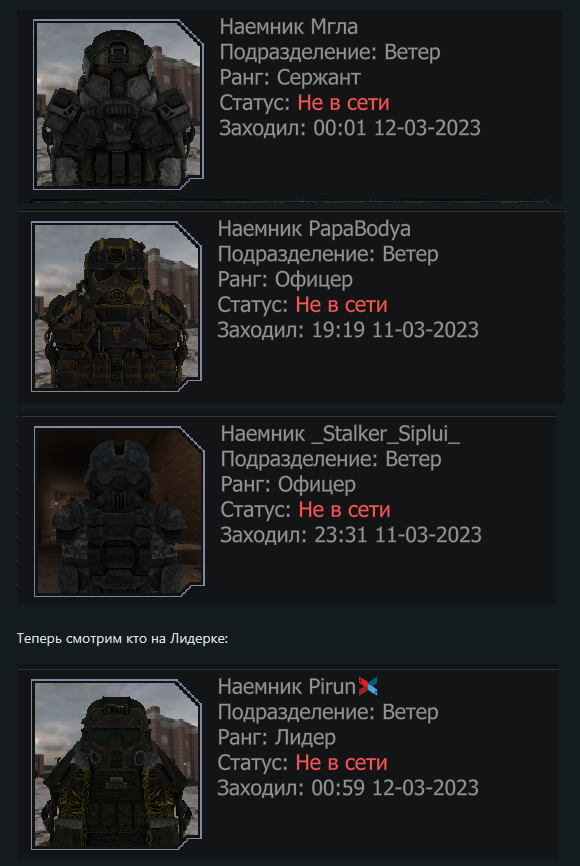Image resolution: width=580 pixels, height=866 pixels.
Task: Click Мгла's red Не в сети status
Action: point(344,103)
